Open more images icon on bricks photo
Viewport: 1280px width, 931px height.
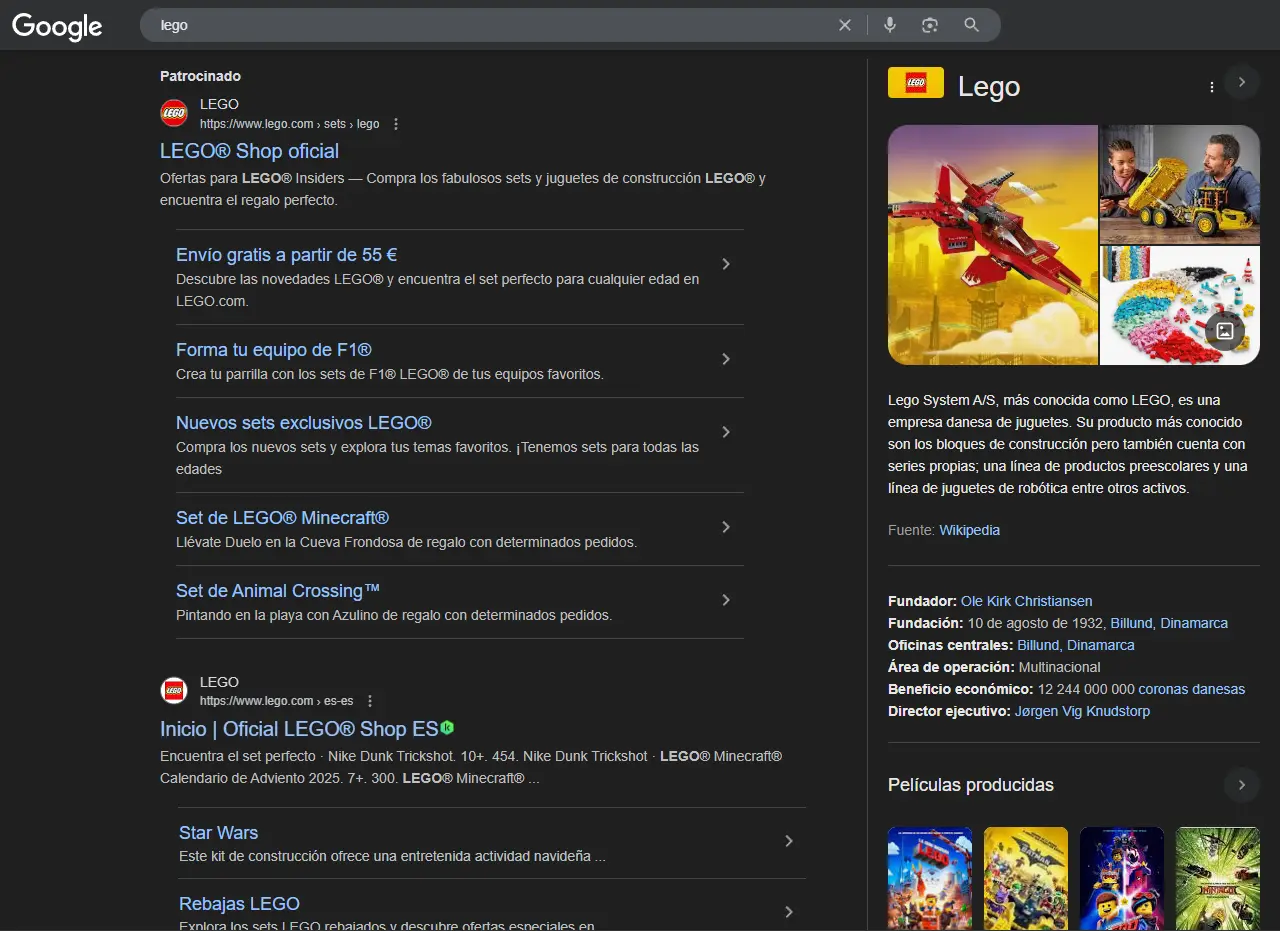[1225, 331]
